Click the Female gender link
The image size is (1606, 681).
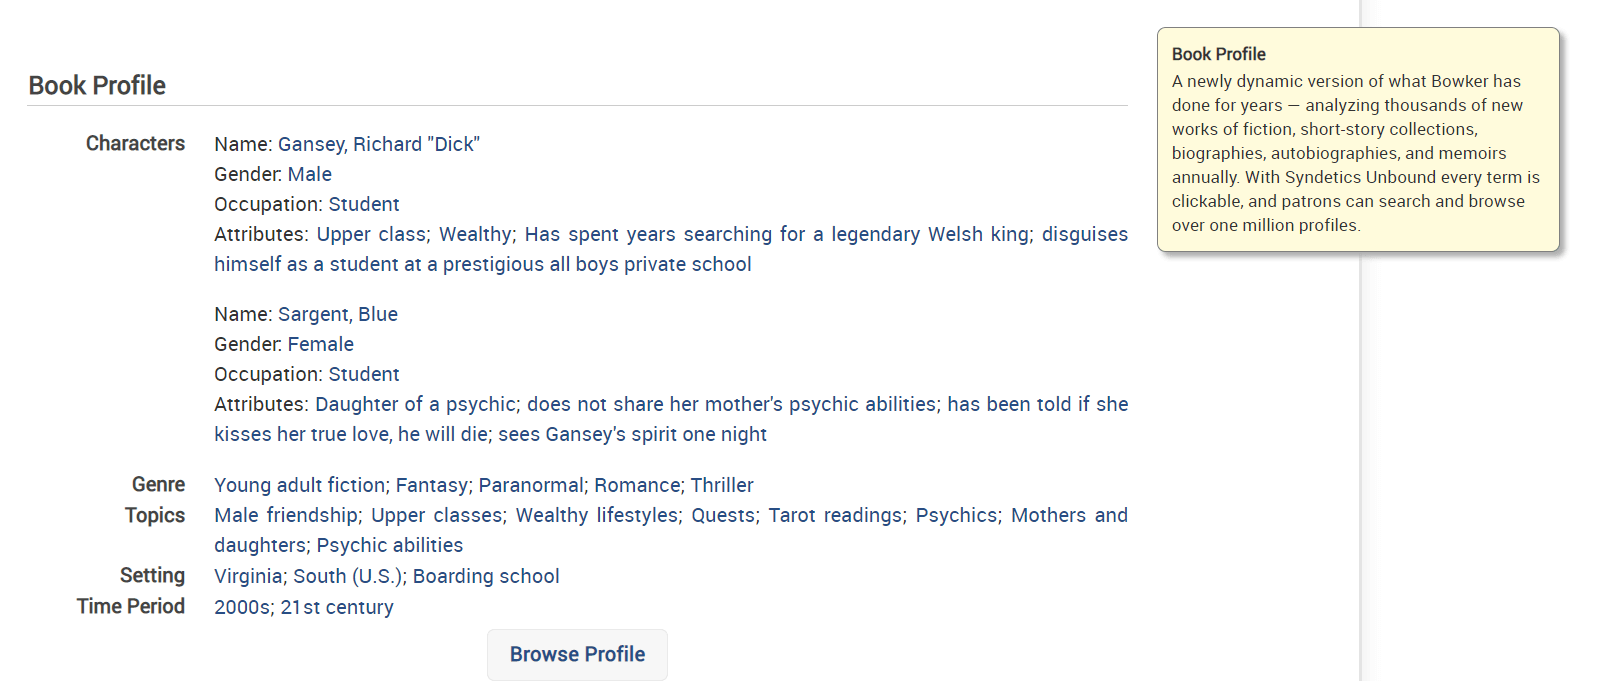tap(320, 344)
